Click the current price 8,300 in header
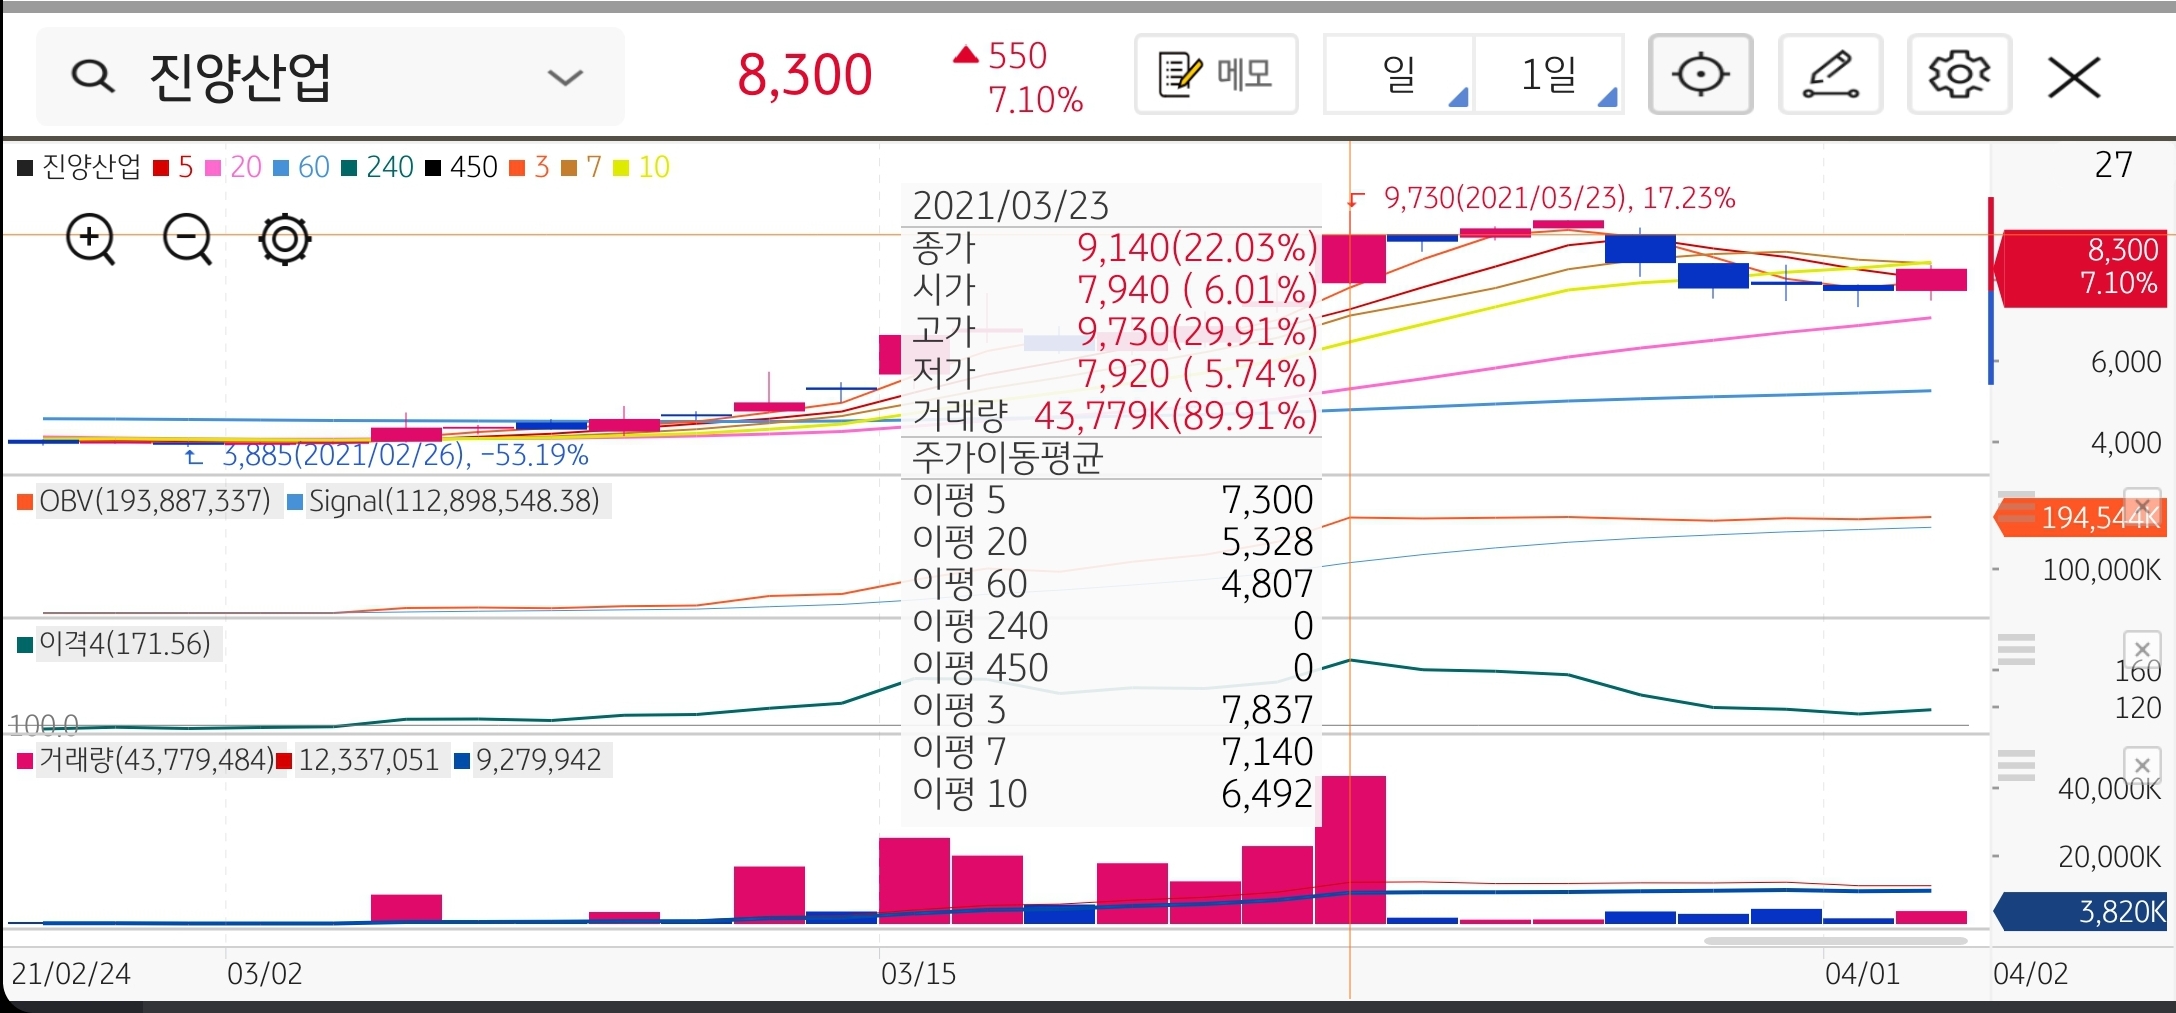The width and height of the screenshot is (2176, 1013). click(805, 75)
